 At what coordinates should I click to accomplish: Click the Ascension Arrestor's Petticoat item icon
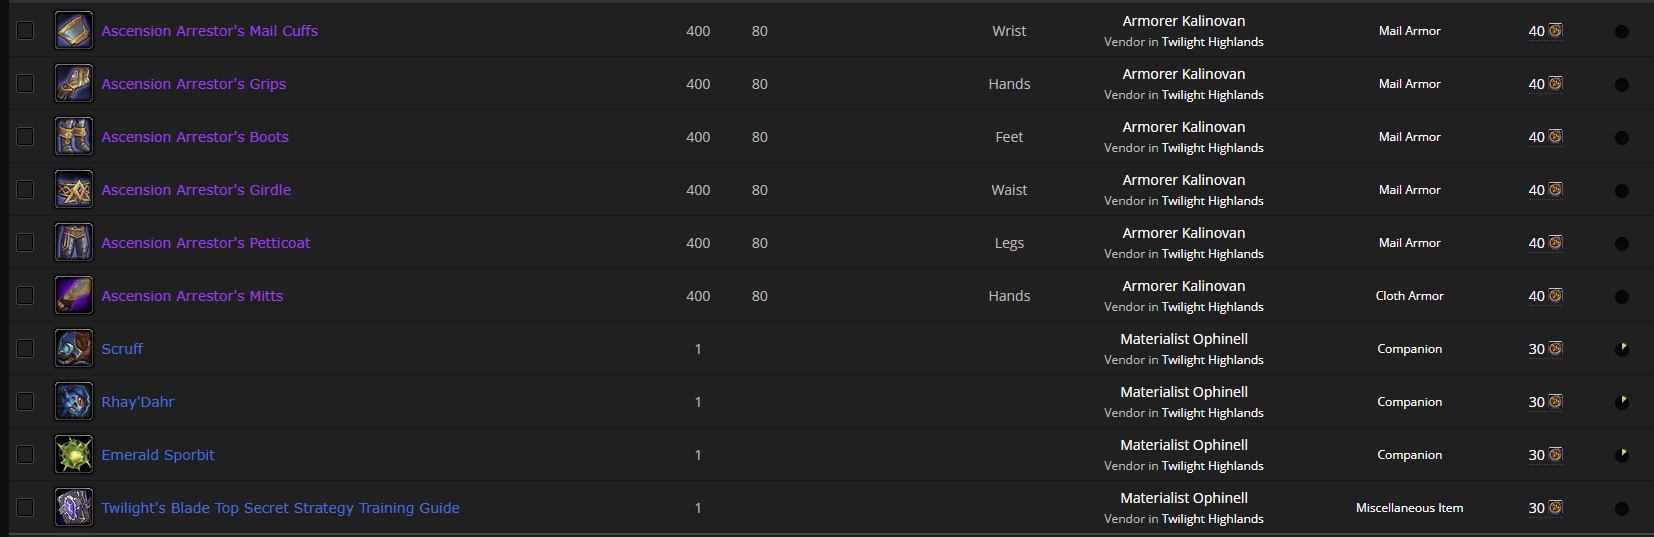point(74,243)
